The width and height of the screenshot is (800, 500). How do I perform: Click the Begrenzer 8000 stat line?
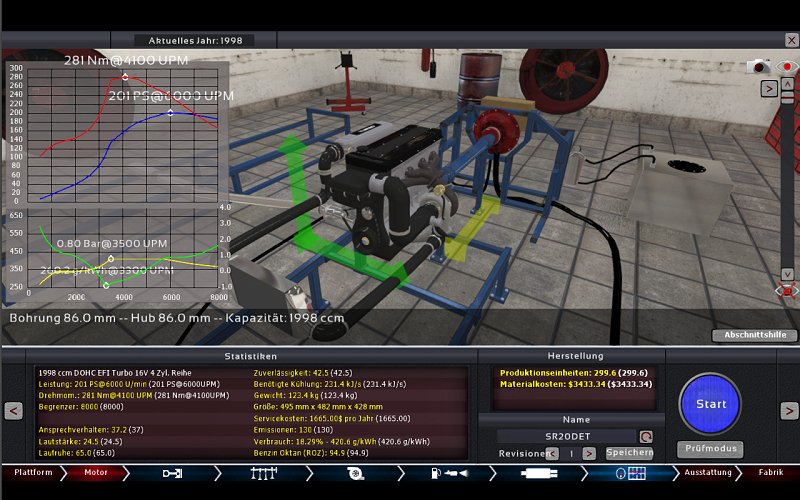[x=81, y=407]
